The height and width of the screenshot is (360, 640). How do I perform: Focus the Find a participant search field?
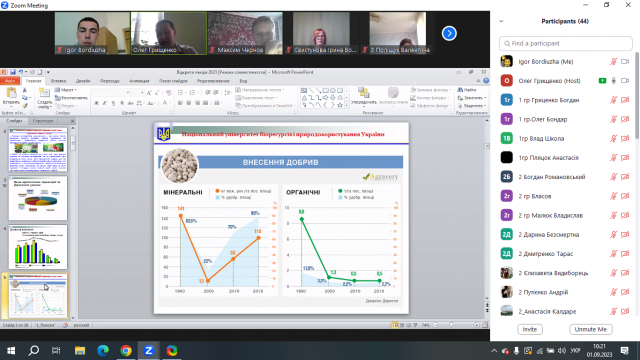click(566, 43)
